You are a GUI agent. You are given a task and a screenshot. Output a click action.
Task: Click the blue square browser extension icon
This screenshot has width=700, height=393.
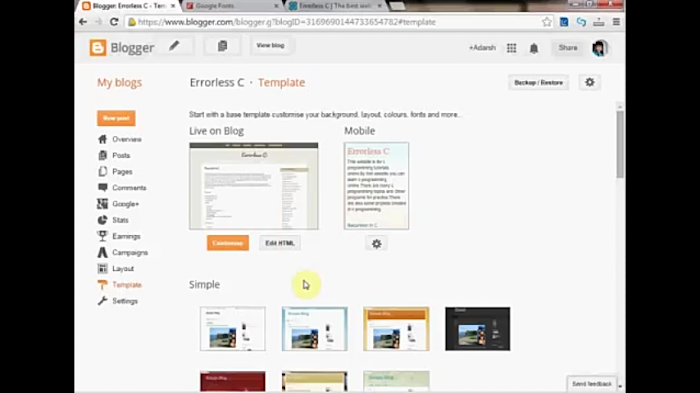pyautogui.click(x=564, y=22)
